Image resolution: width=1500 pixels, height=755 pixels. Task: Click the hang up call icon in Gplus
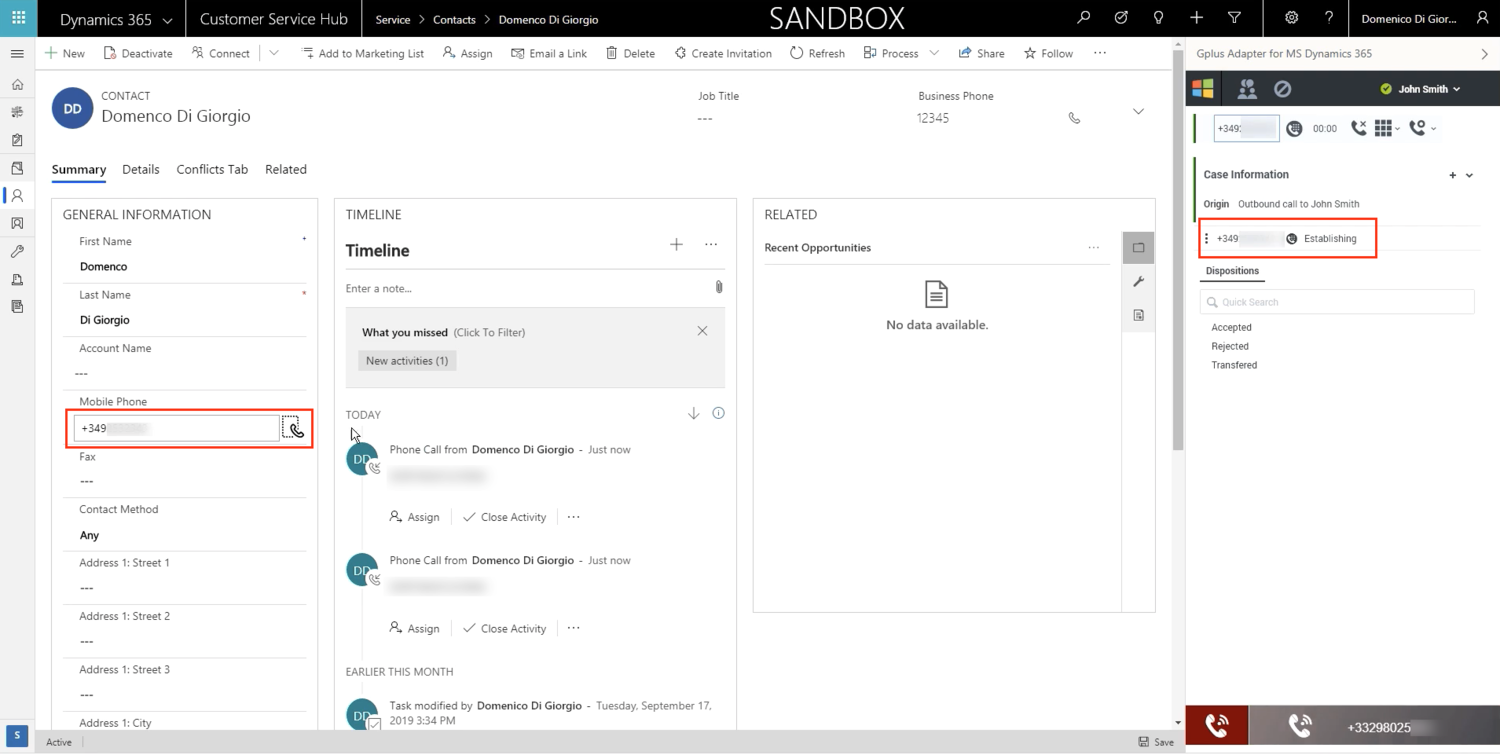coord(1358,128)
